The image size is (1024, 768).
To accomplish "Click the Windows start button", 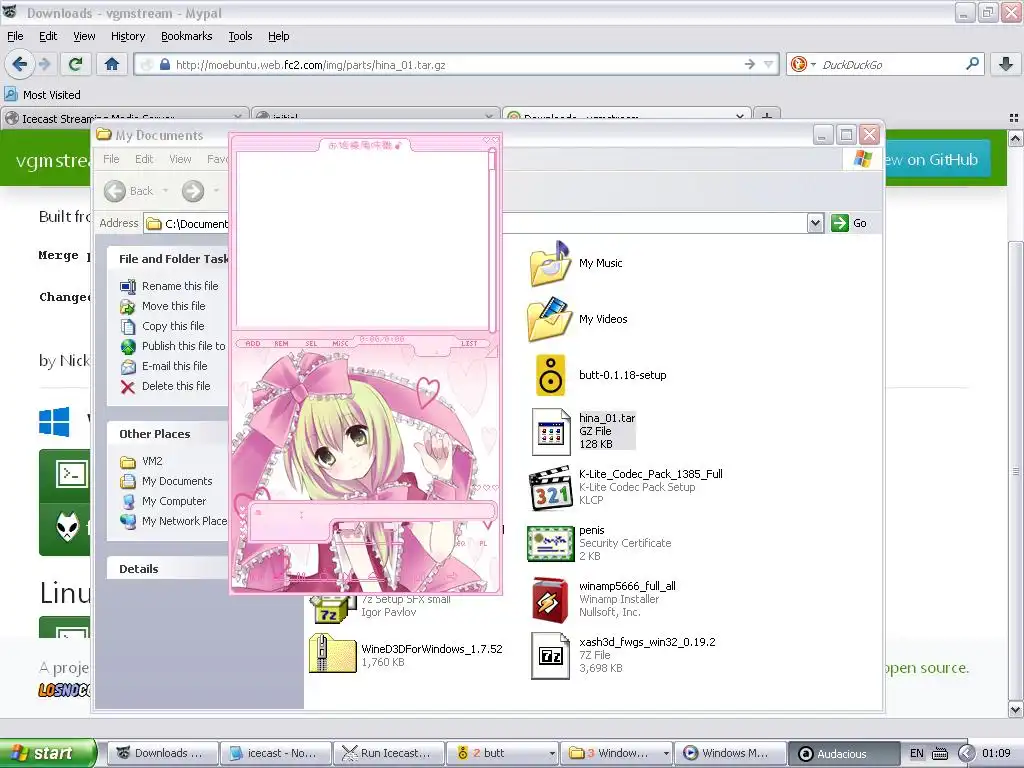I will (48, 753).
